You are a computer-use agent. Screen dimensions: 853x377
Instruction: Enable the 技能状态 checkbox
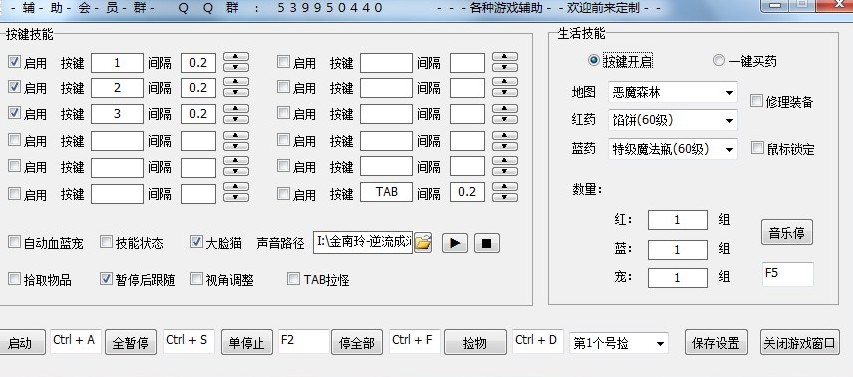tap(107, 242)
